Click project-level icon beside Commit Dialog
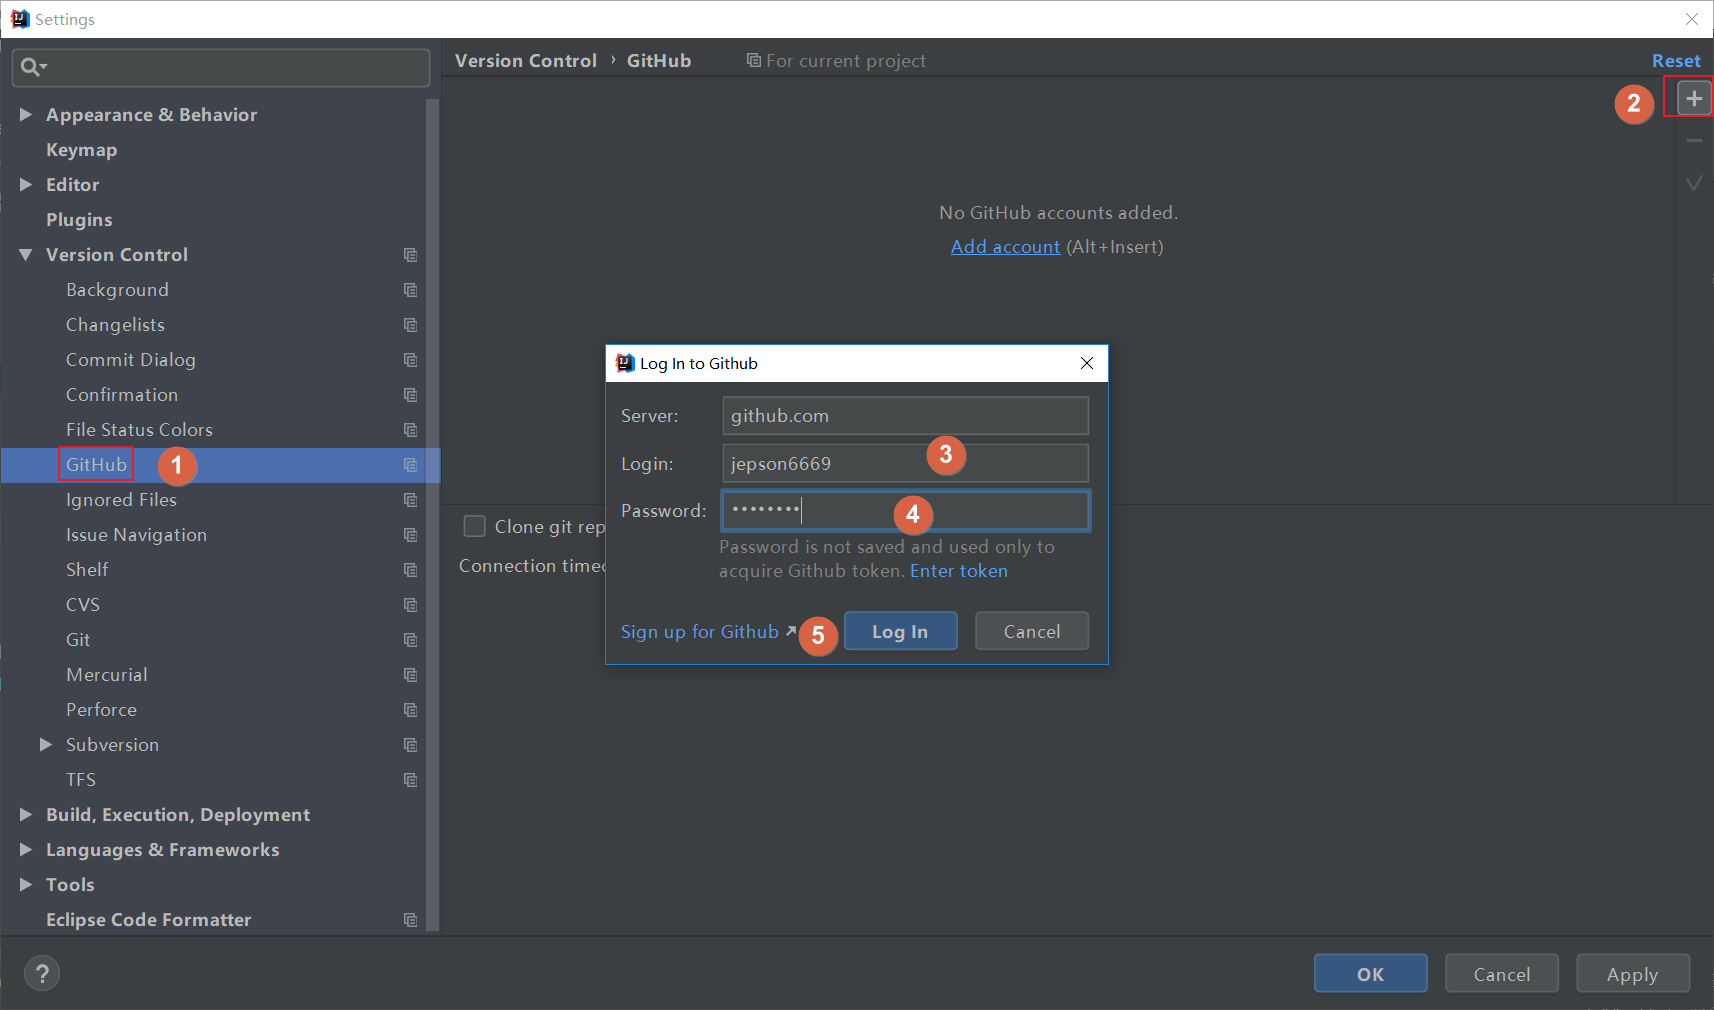This screenshot has height=1010, width=1714. click(410, 360)
